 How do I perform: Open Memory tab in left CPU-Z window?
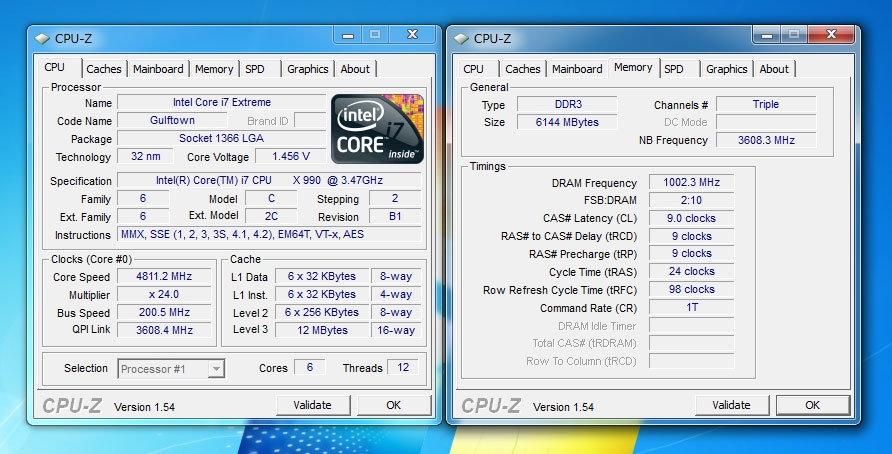click(214, 69)
